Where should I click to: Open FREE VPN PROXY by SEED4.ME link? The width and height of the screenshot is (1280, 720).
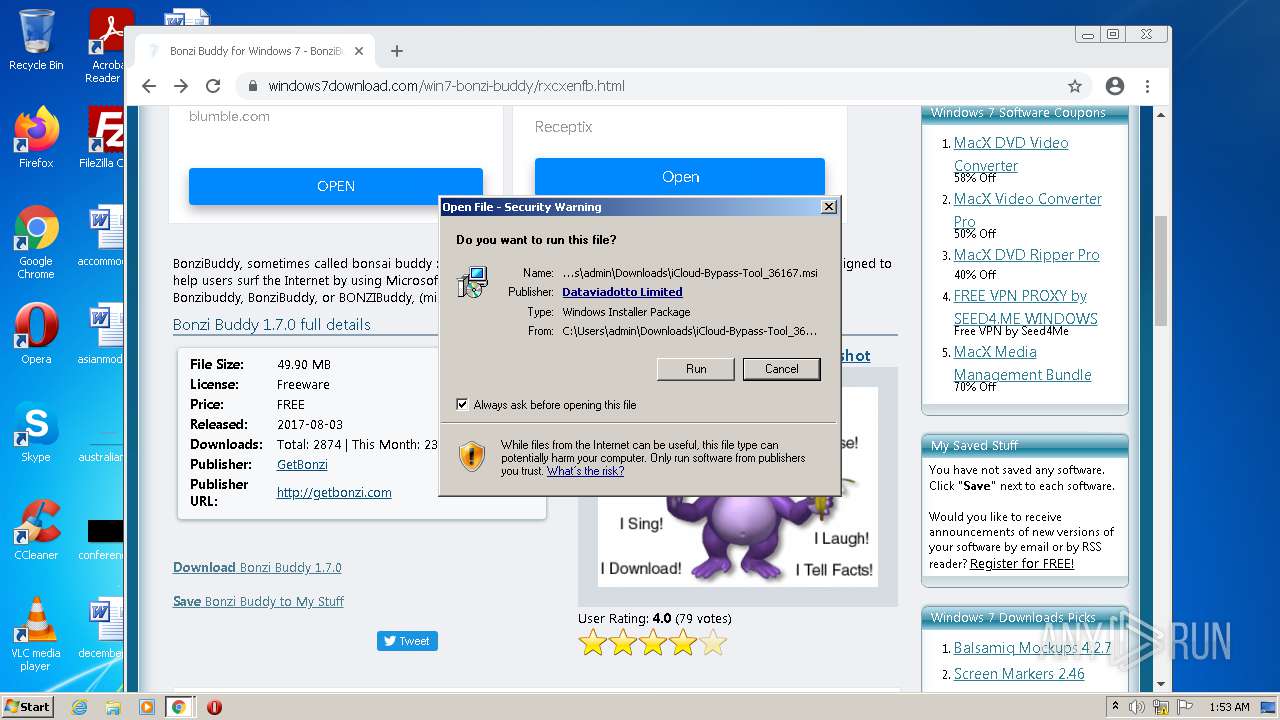(x=1025, y=307)
